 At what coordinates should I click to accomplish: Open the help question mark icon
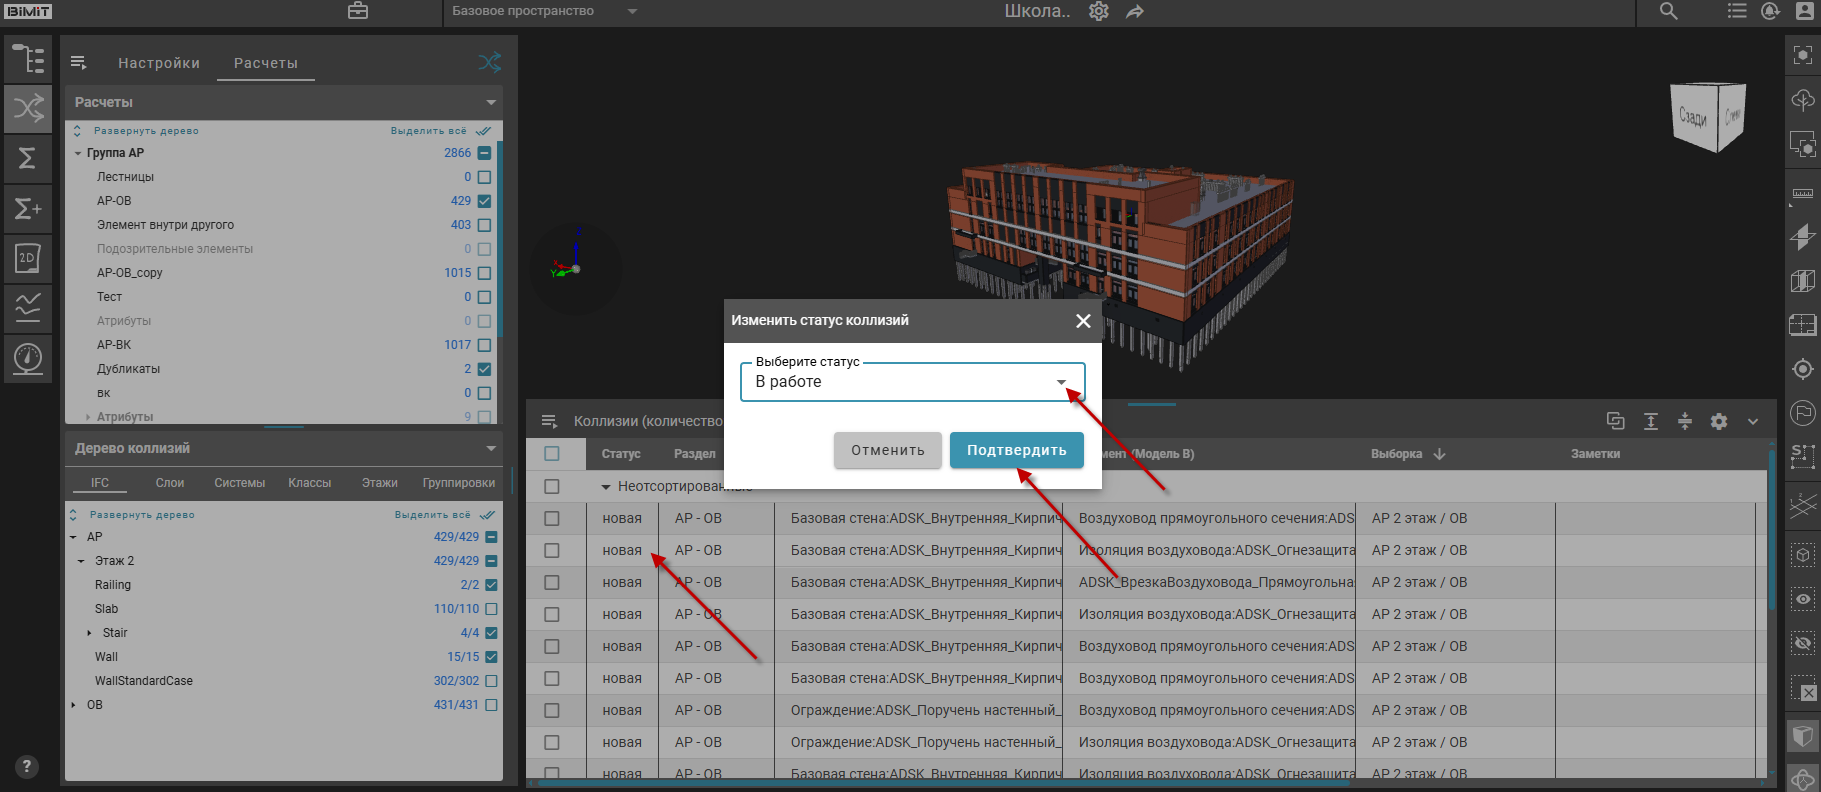click(x=27, y=767)
